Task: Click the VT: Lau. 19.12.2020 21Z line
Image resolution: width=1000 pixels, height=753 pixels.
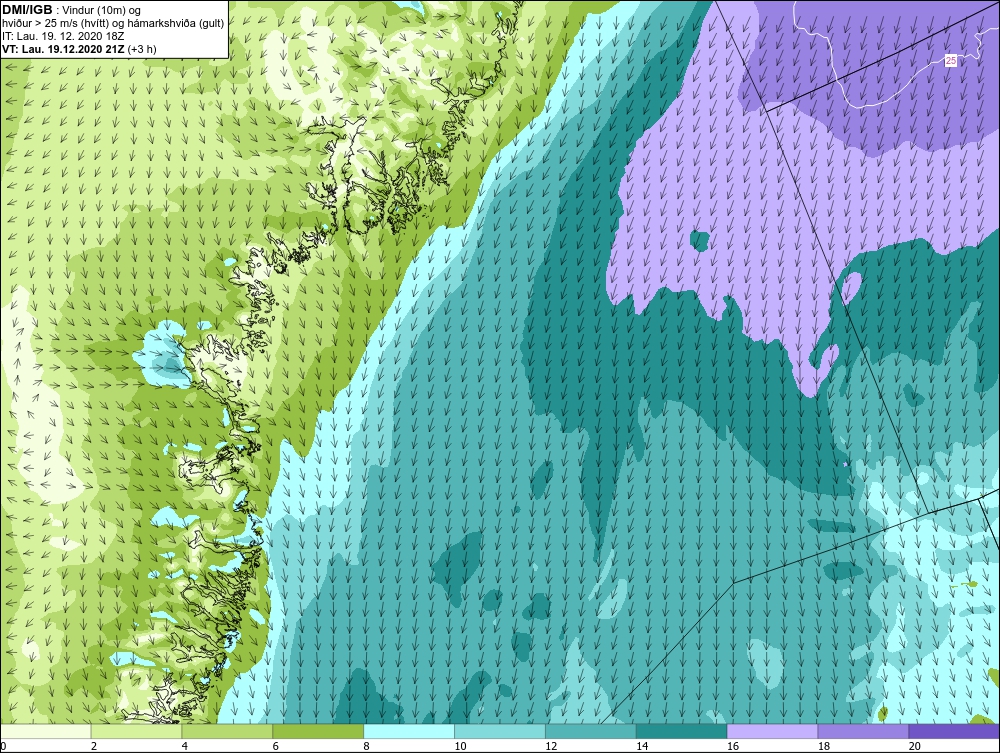Action: 79,49
